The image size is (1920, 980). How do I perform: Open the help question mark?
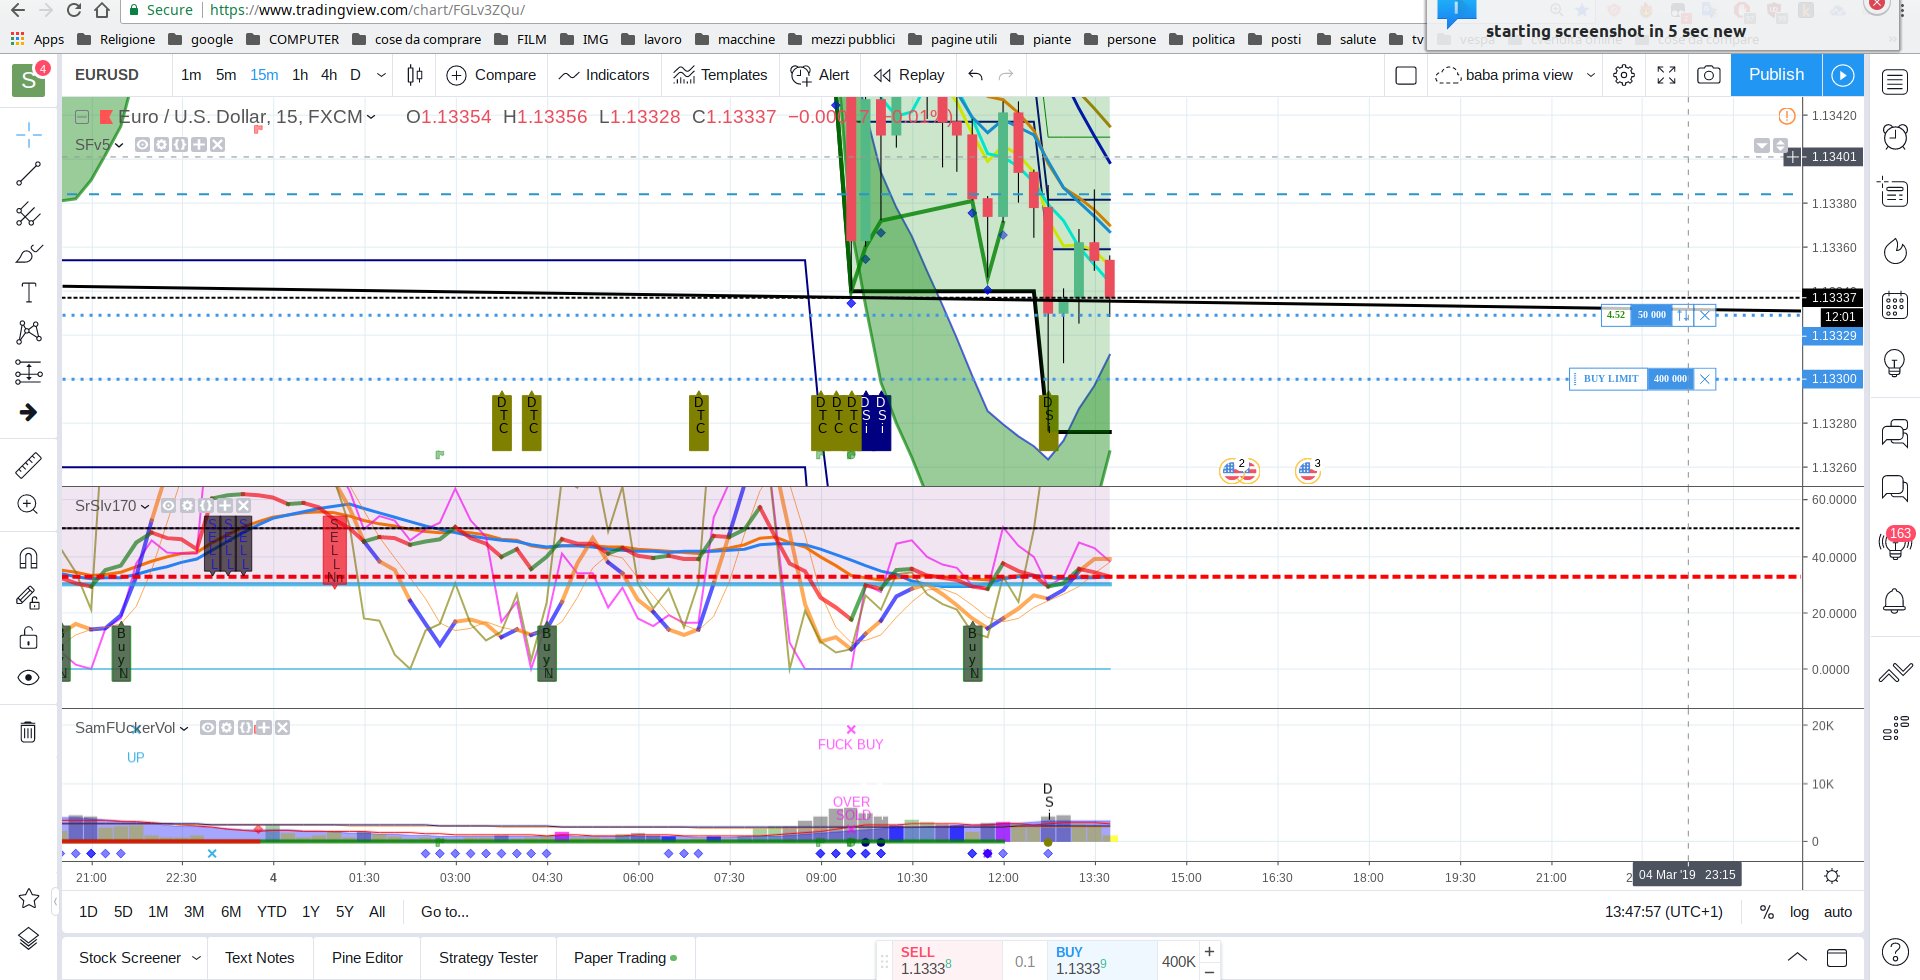(x=1895, y=951)
